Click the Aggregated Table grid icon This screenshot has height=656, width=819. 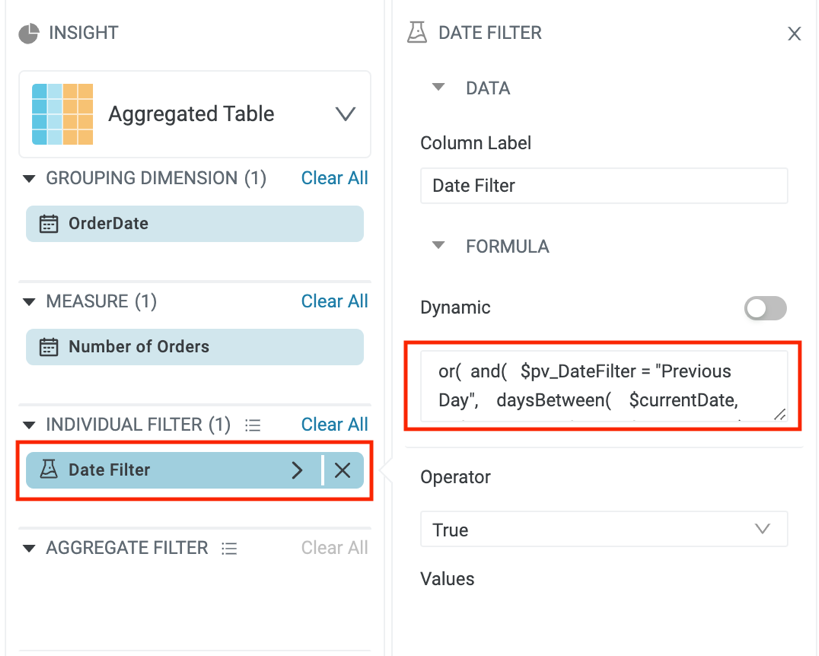pos(62,114)
